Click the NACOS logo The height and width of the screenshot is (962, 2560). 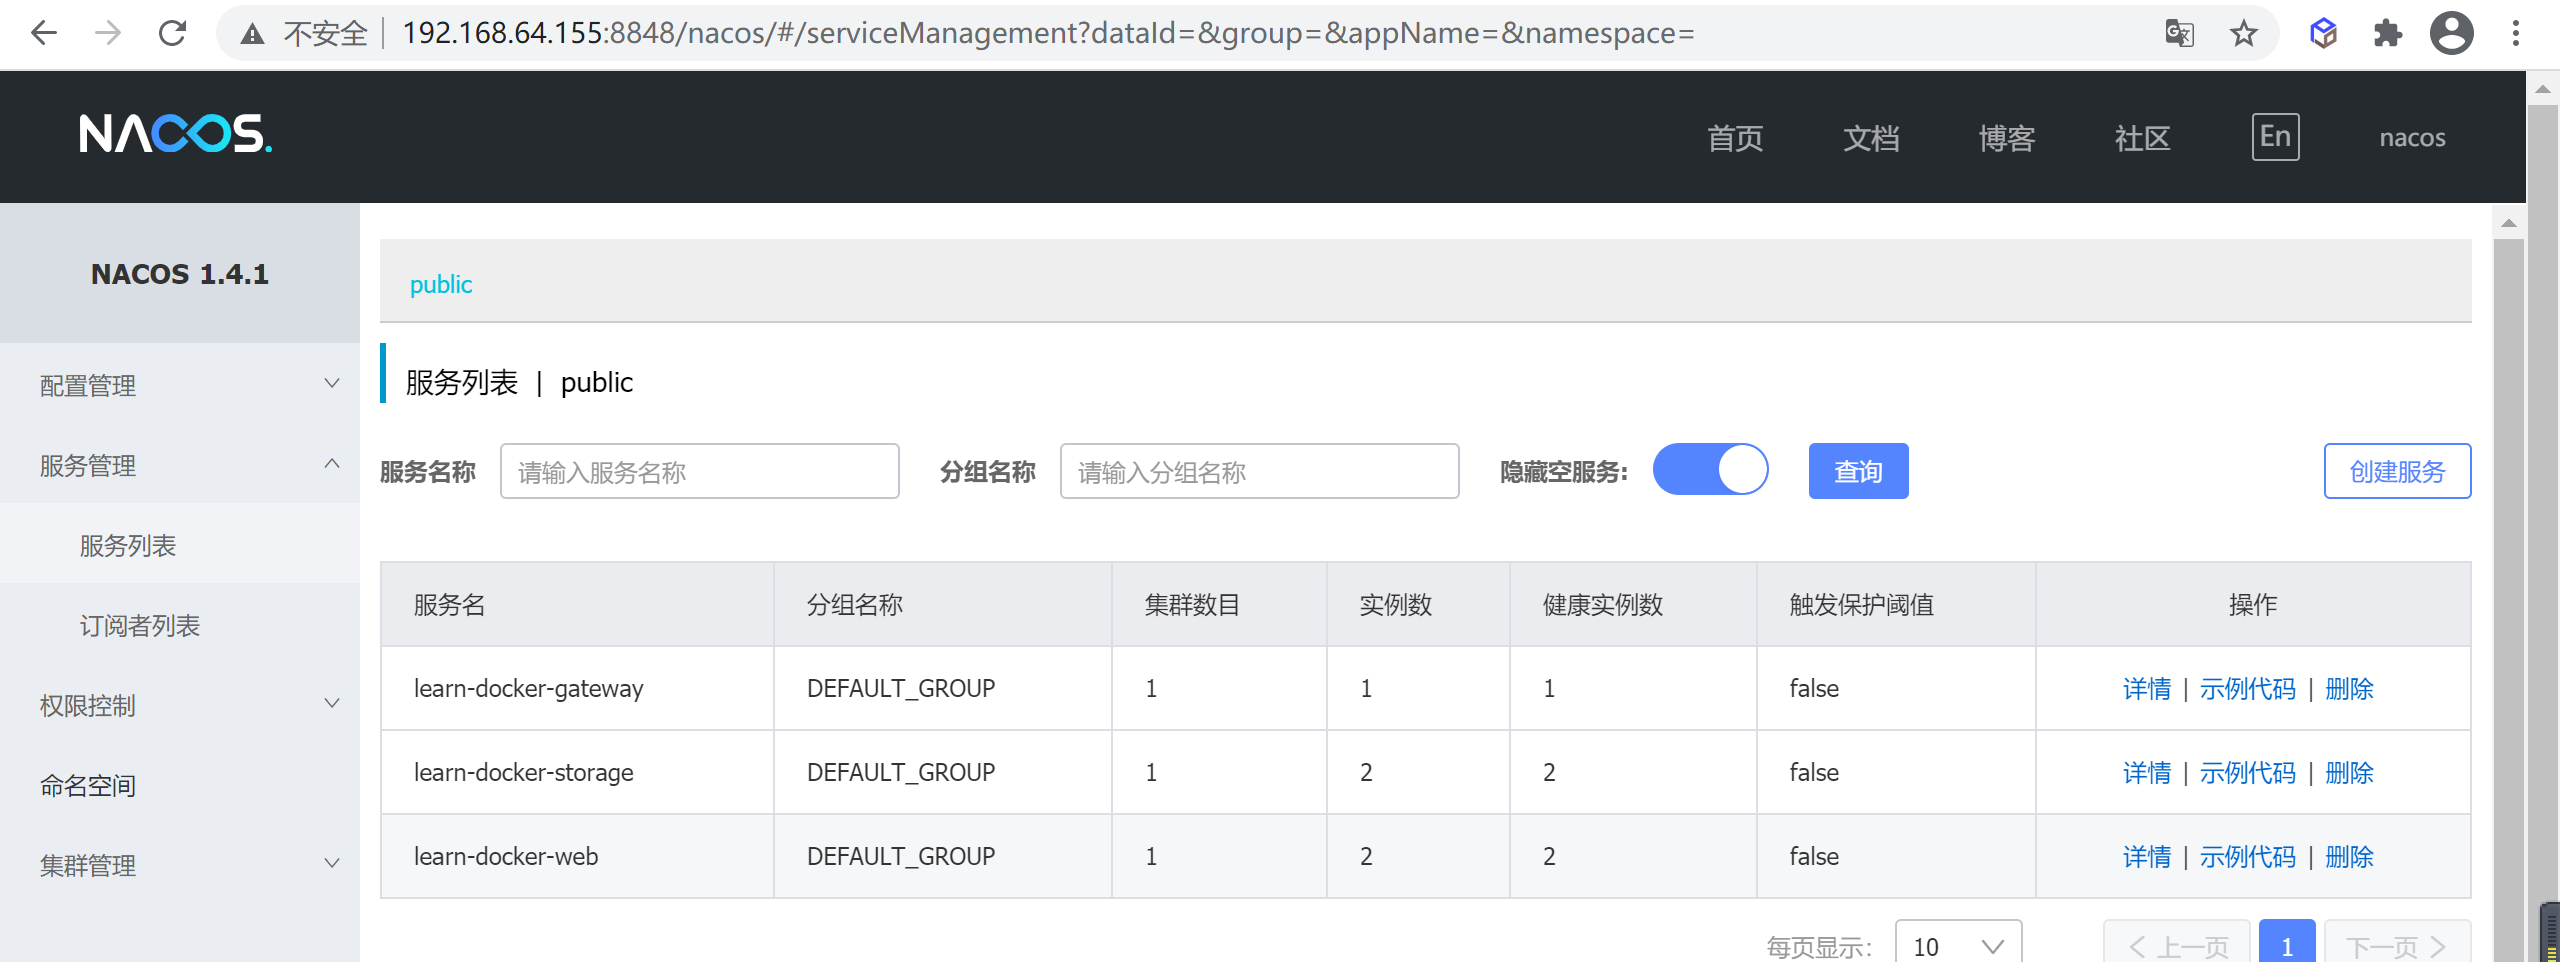click(x=175, y=134)
